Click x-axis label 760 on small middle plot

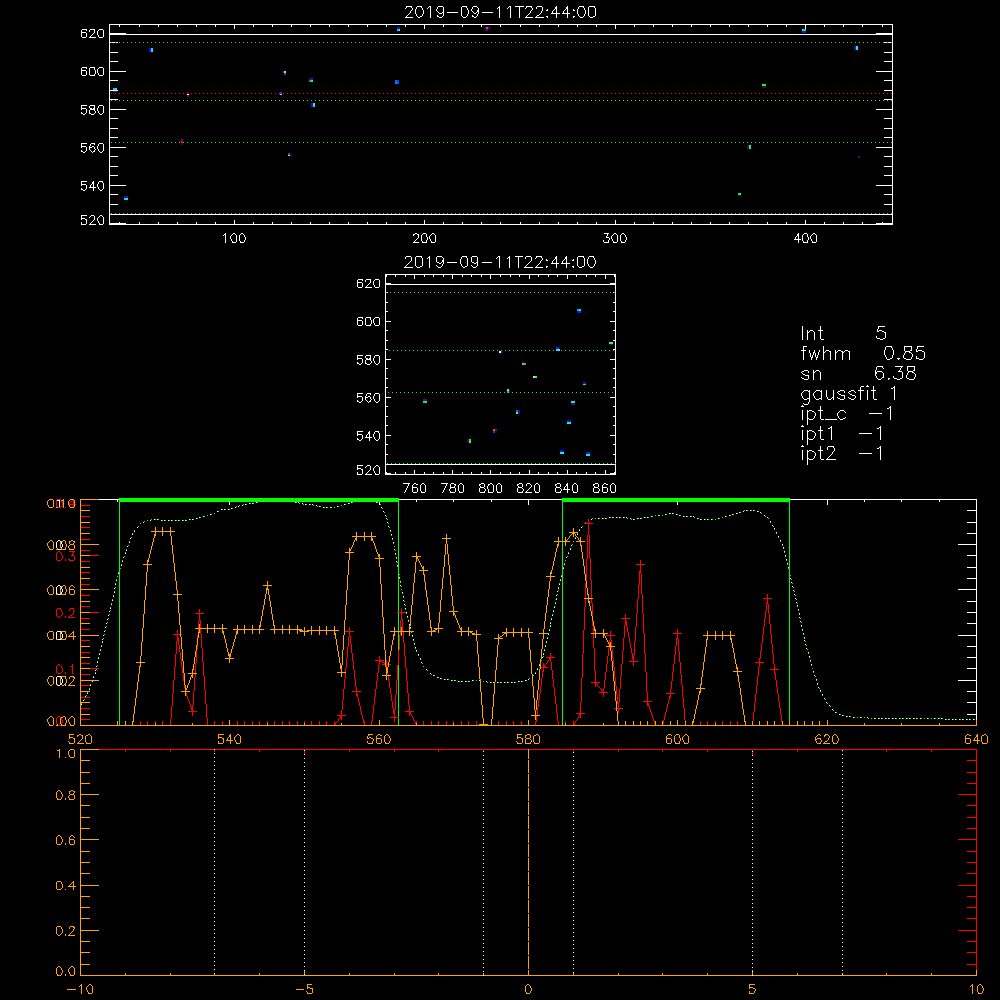point(415,489)
